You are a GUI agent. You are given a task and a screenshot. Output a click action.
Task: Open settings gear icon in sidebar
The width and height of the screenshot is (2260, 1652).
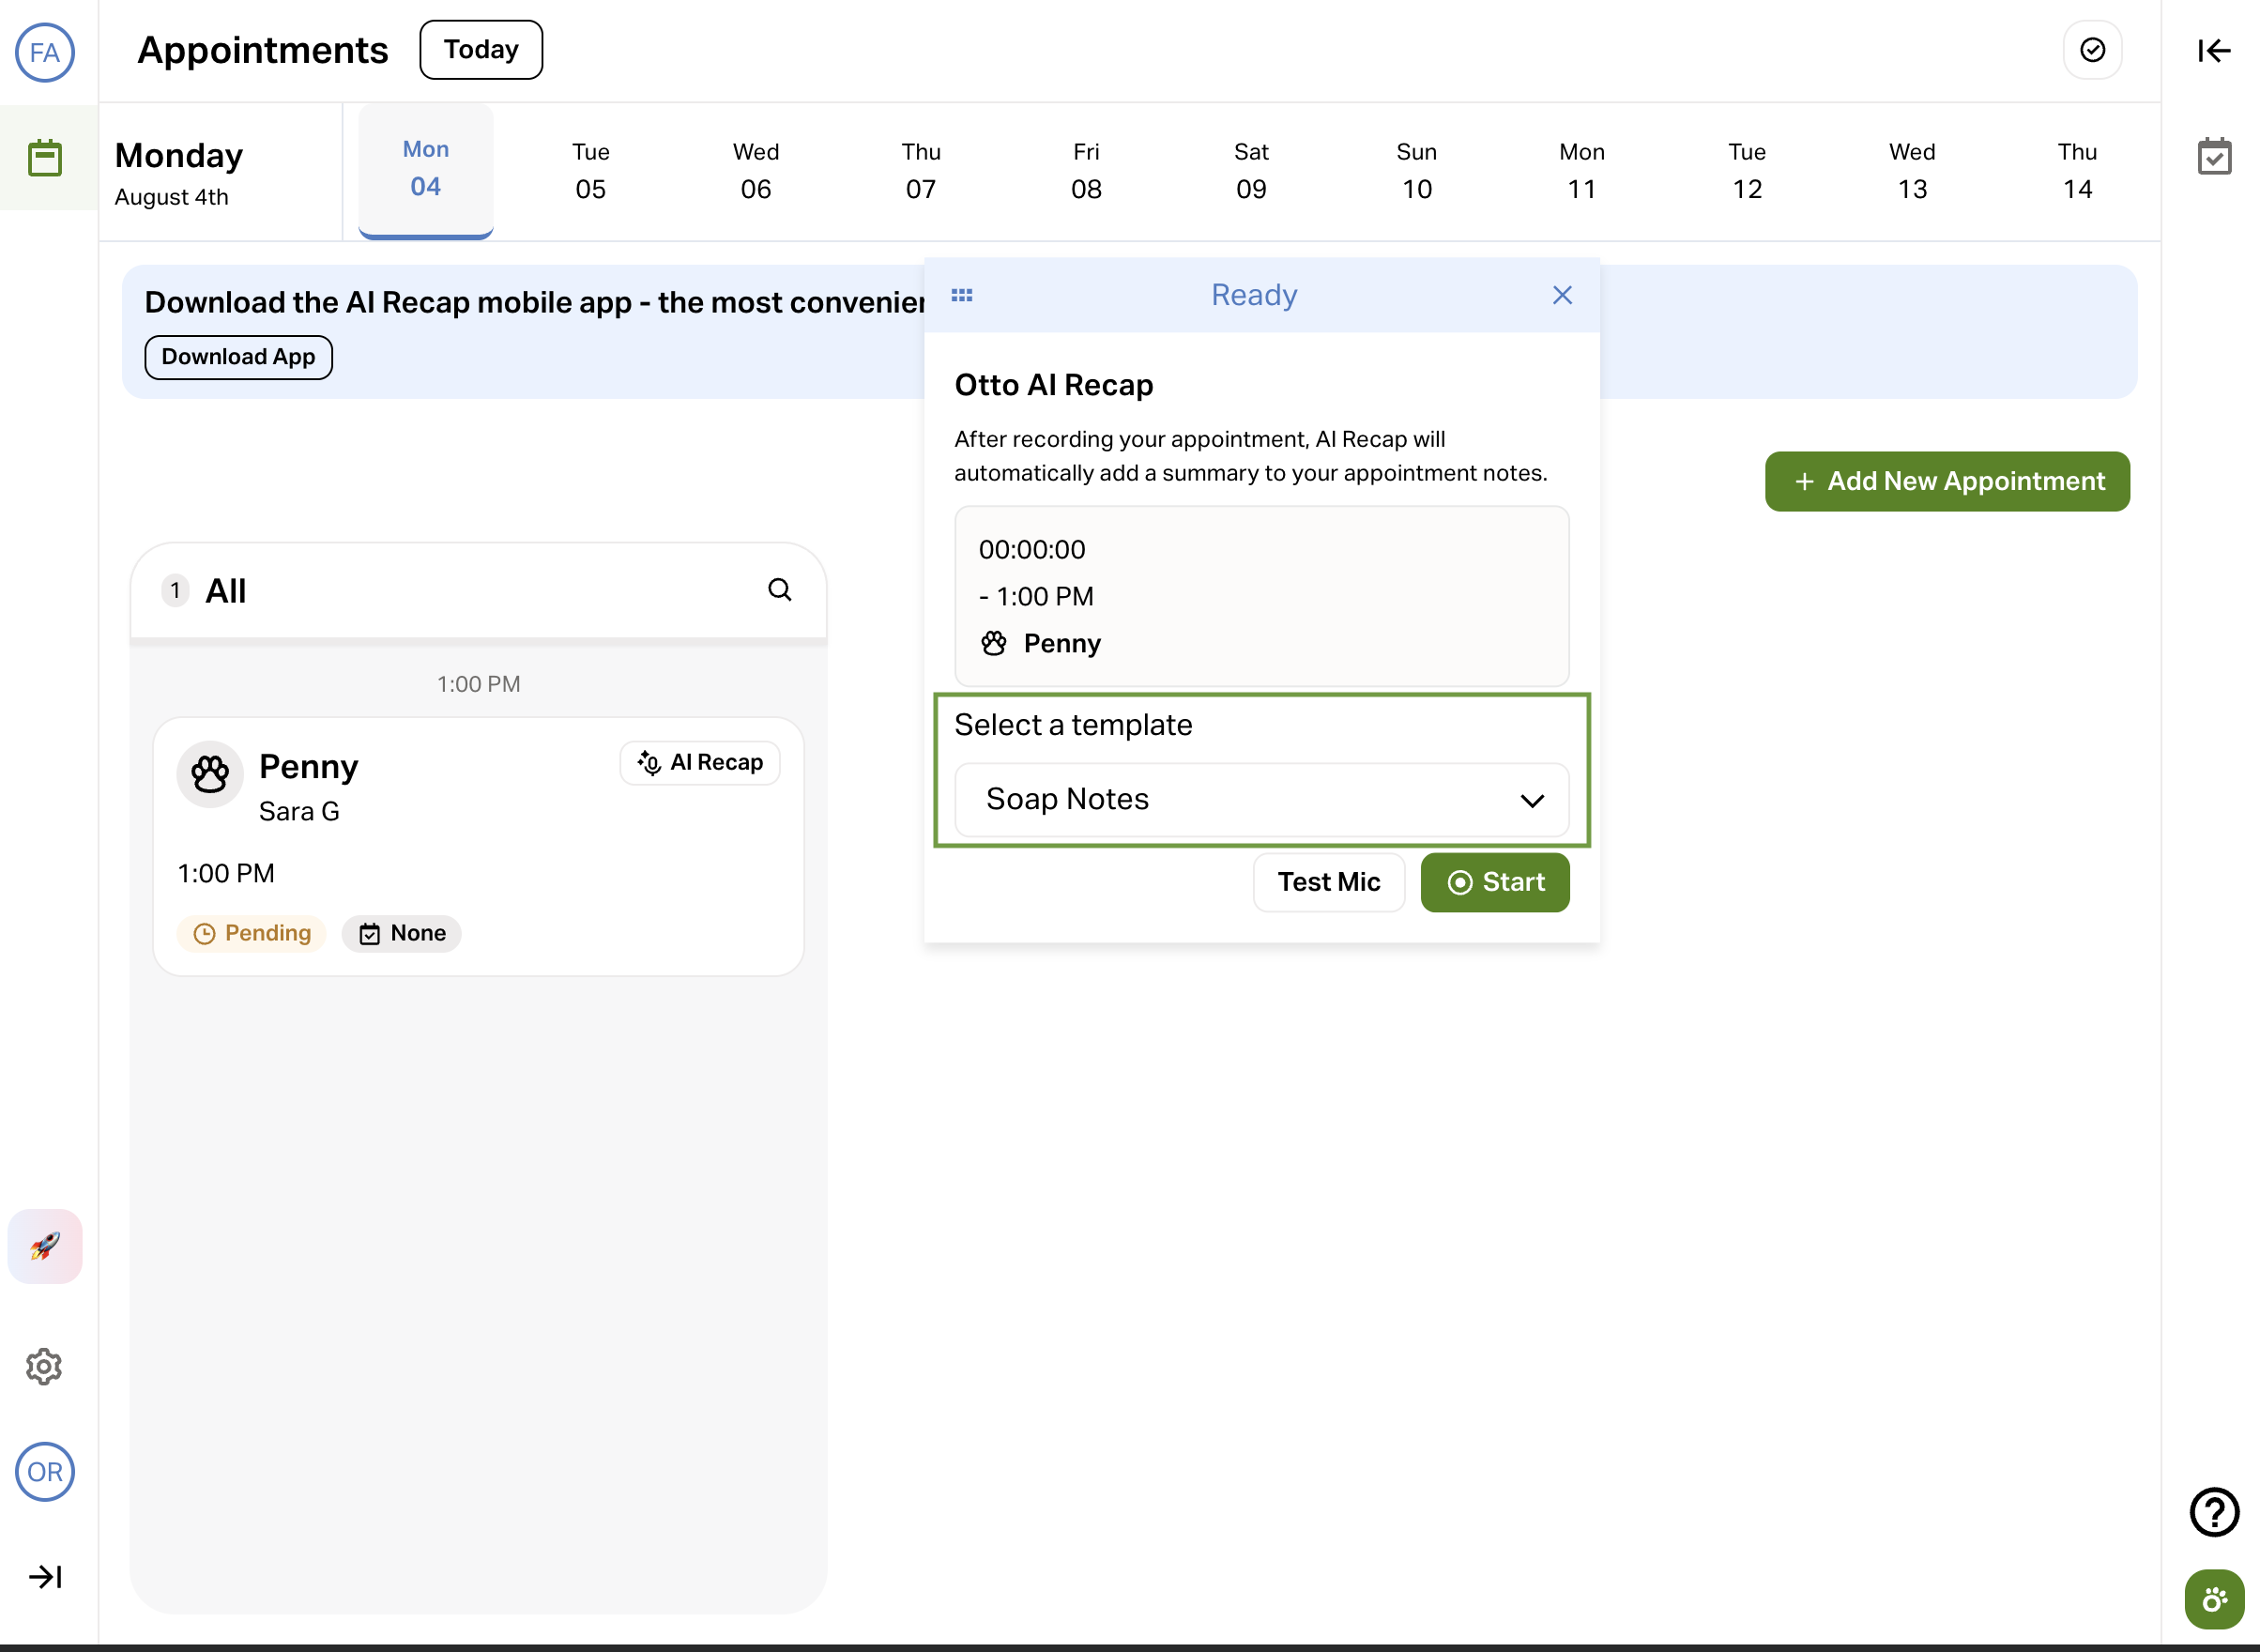pos(45,1366)
